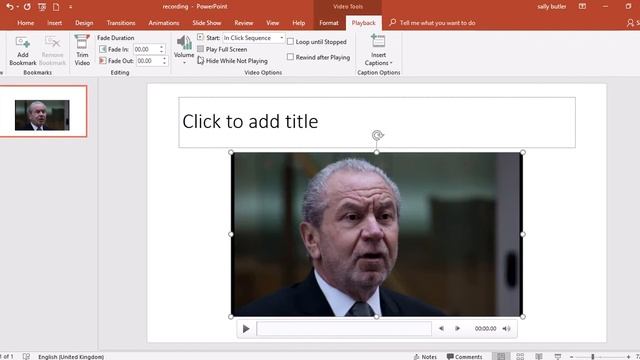The width and height of the screenshot is (640, 360).
Task: Toggle Rewind after Playing checkbox
Action: tap(290, 57)
